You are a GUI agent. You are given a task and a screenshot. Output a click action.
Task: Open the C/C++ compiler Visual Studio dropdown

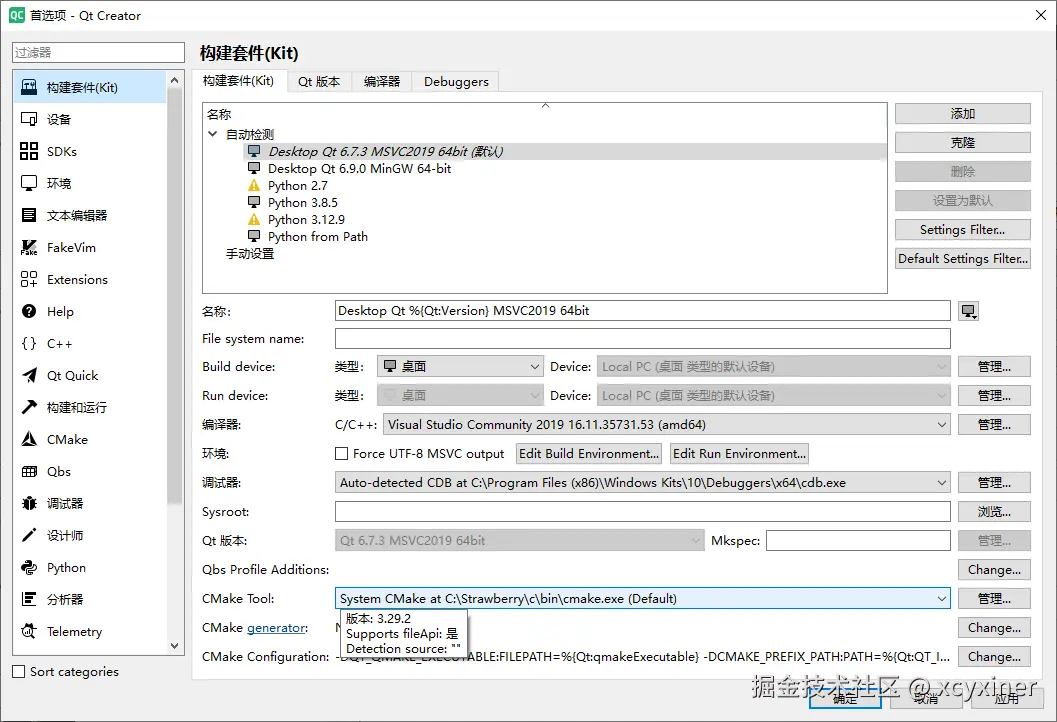(667, 425)
